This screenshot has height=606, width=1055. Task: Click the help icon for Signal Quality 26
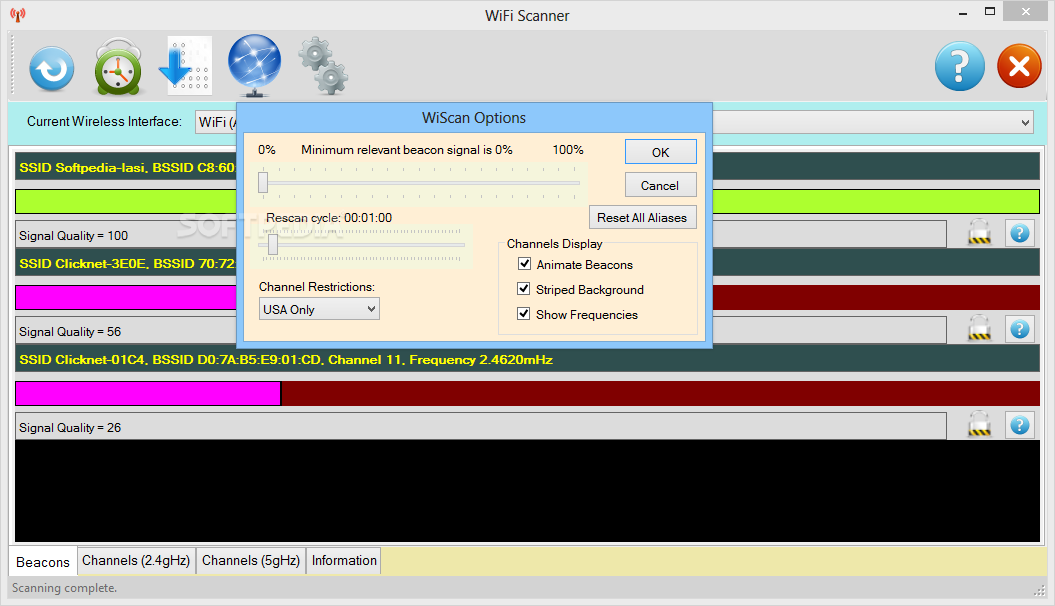pyautogui.click(x=1019, y=426)
